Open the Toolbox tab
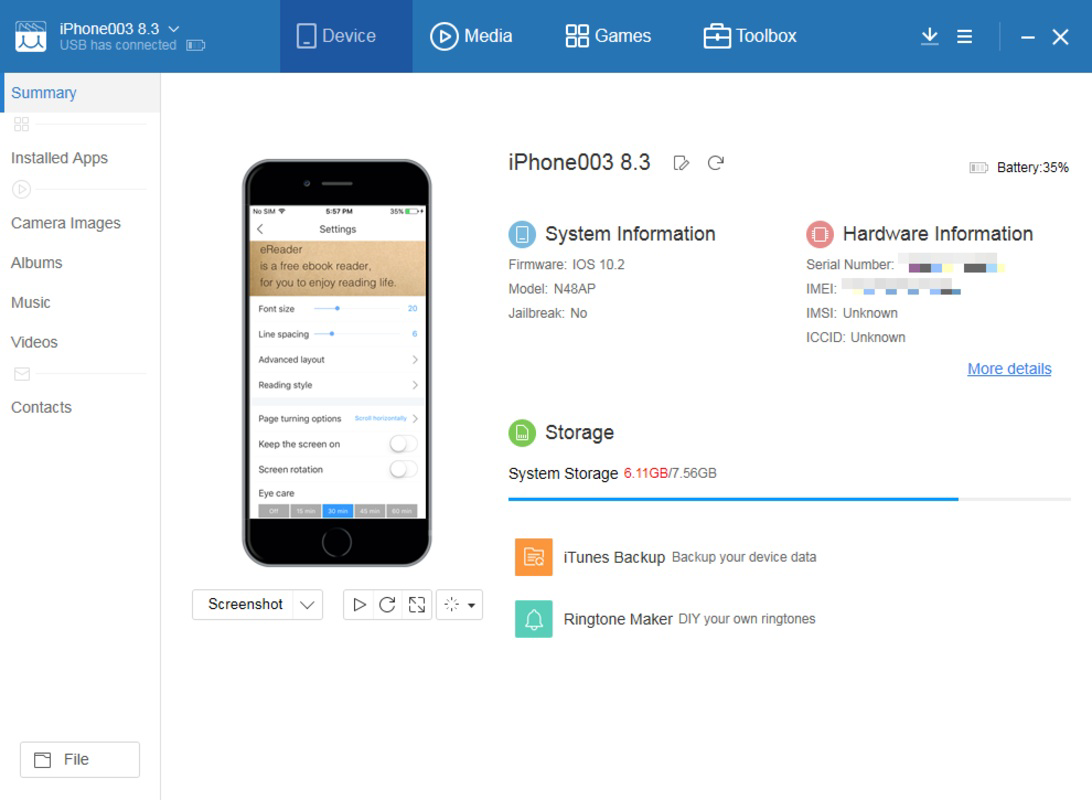The height and width of the screenshot is (800, 1092). point(750,36)
